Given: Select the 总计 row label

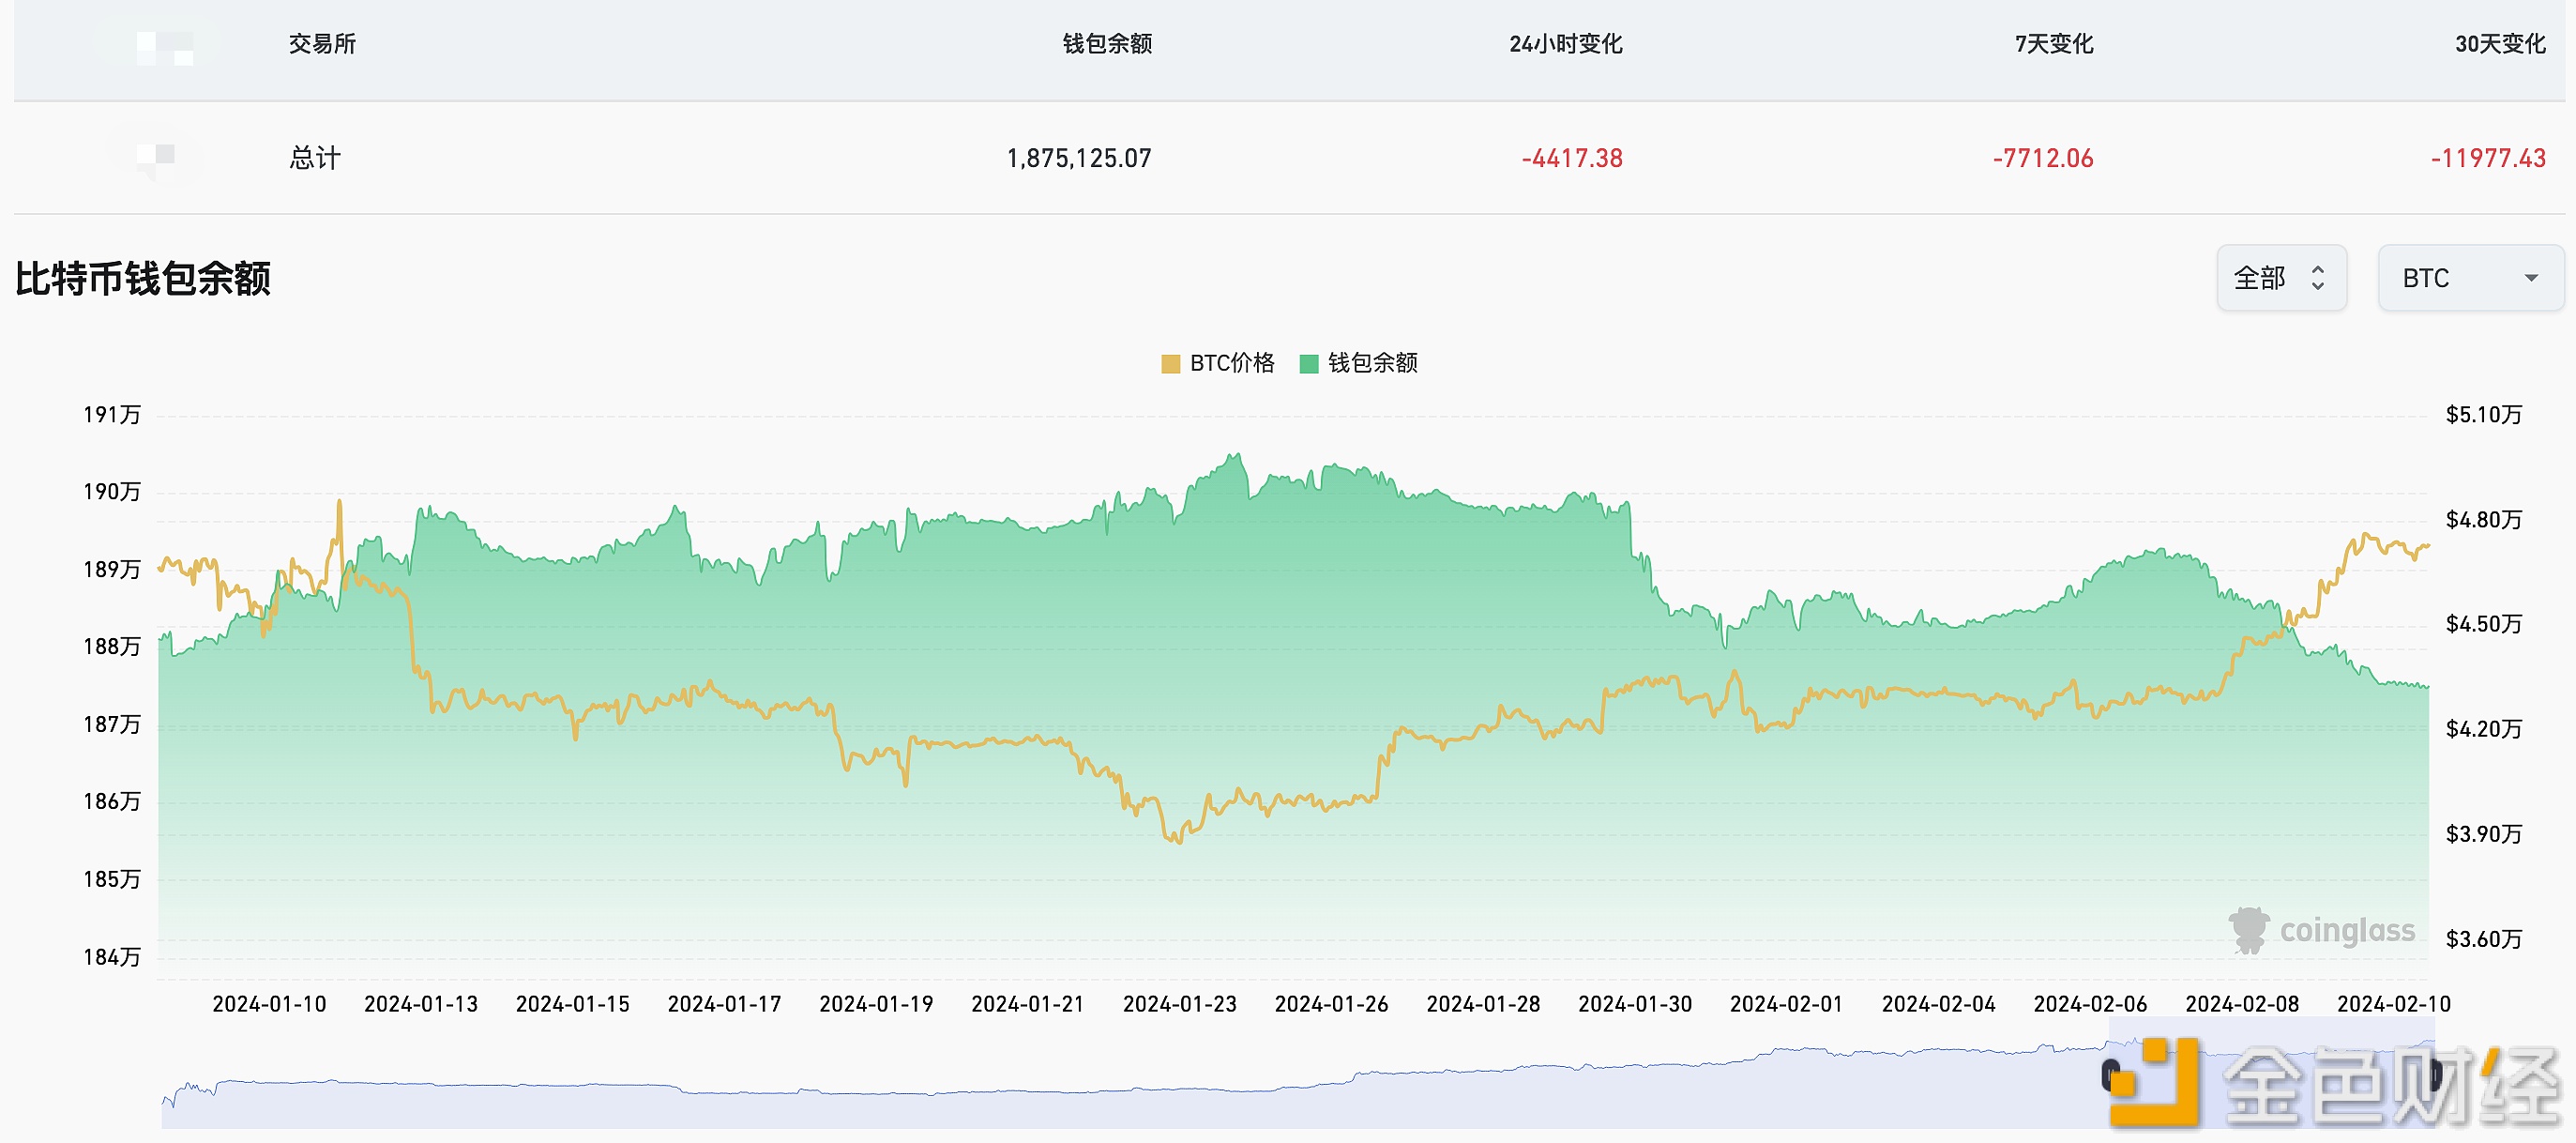Looking at the screenshot, I should point(315,158).
